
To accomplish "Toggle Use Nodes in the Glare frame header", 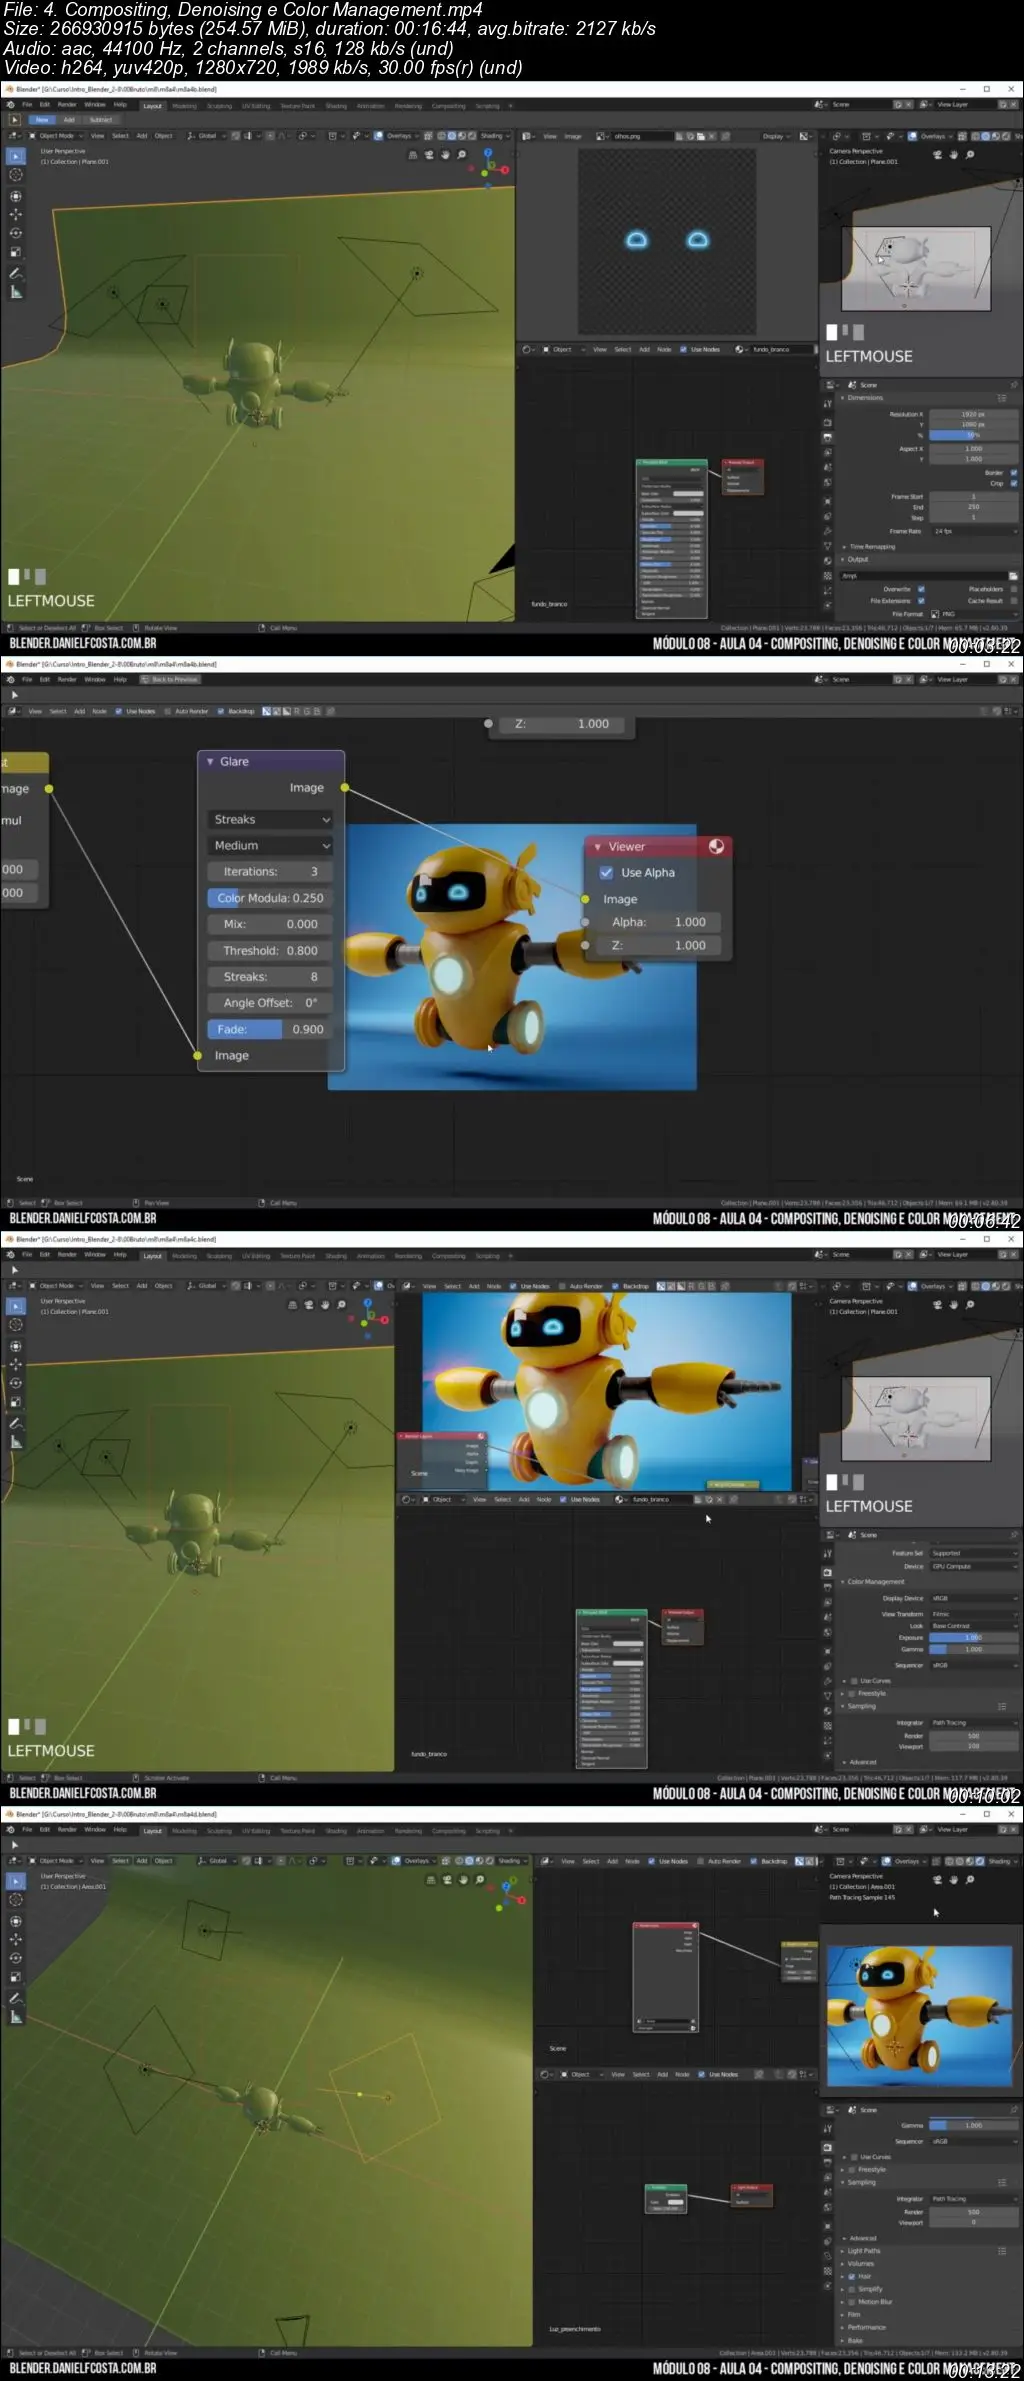I will (118, 712).
